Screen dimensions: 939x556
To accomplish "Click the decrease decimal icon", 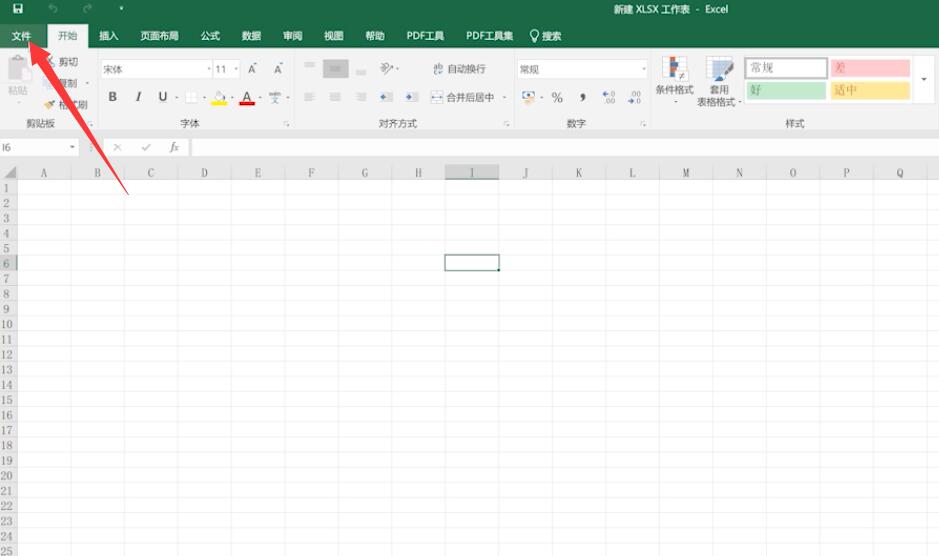I will 635,97.
